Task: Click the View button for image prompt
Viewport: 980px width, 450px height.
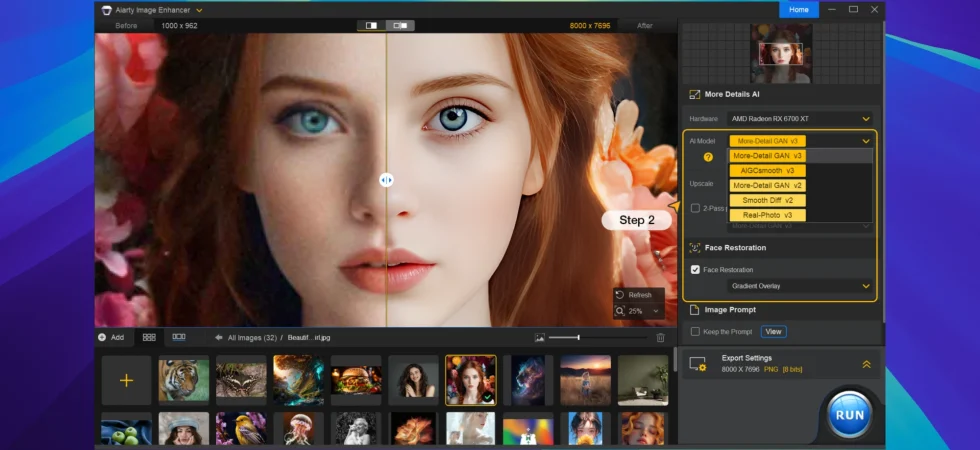Action: pyautogui.click(x=773, y=331)
